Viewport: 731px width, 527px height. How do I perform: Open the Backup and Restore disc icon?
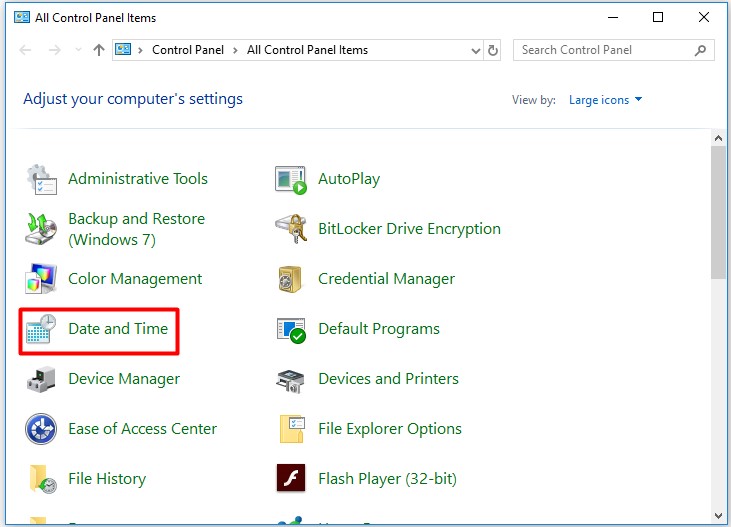(41, 229)
